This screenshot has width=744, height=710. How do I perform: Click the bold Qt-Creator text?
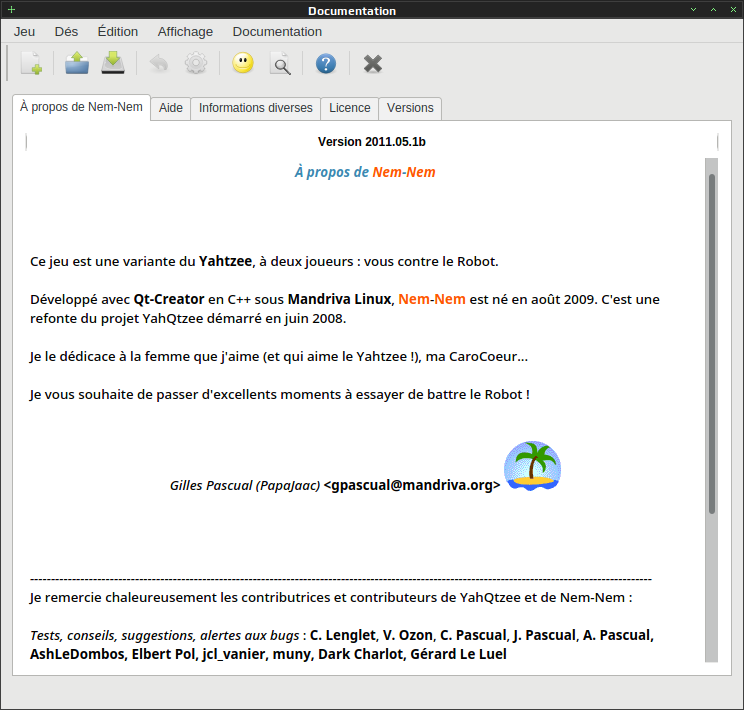tap(169, 299)
